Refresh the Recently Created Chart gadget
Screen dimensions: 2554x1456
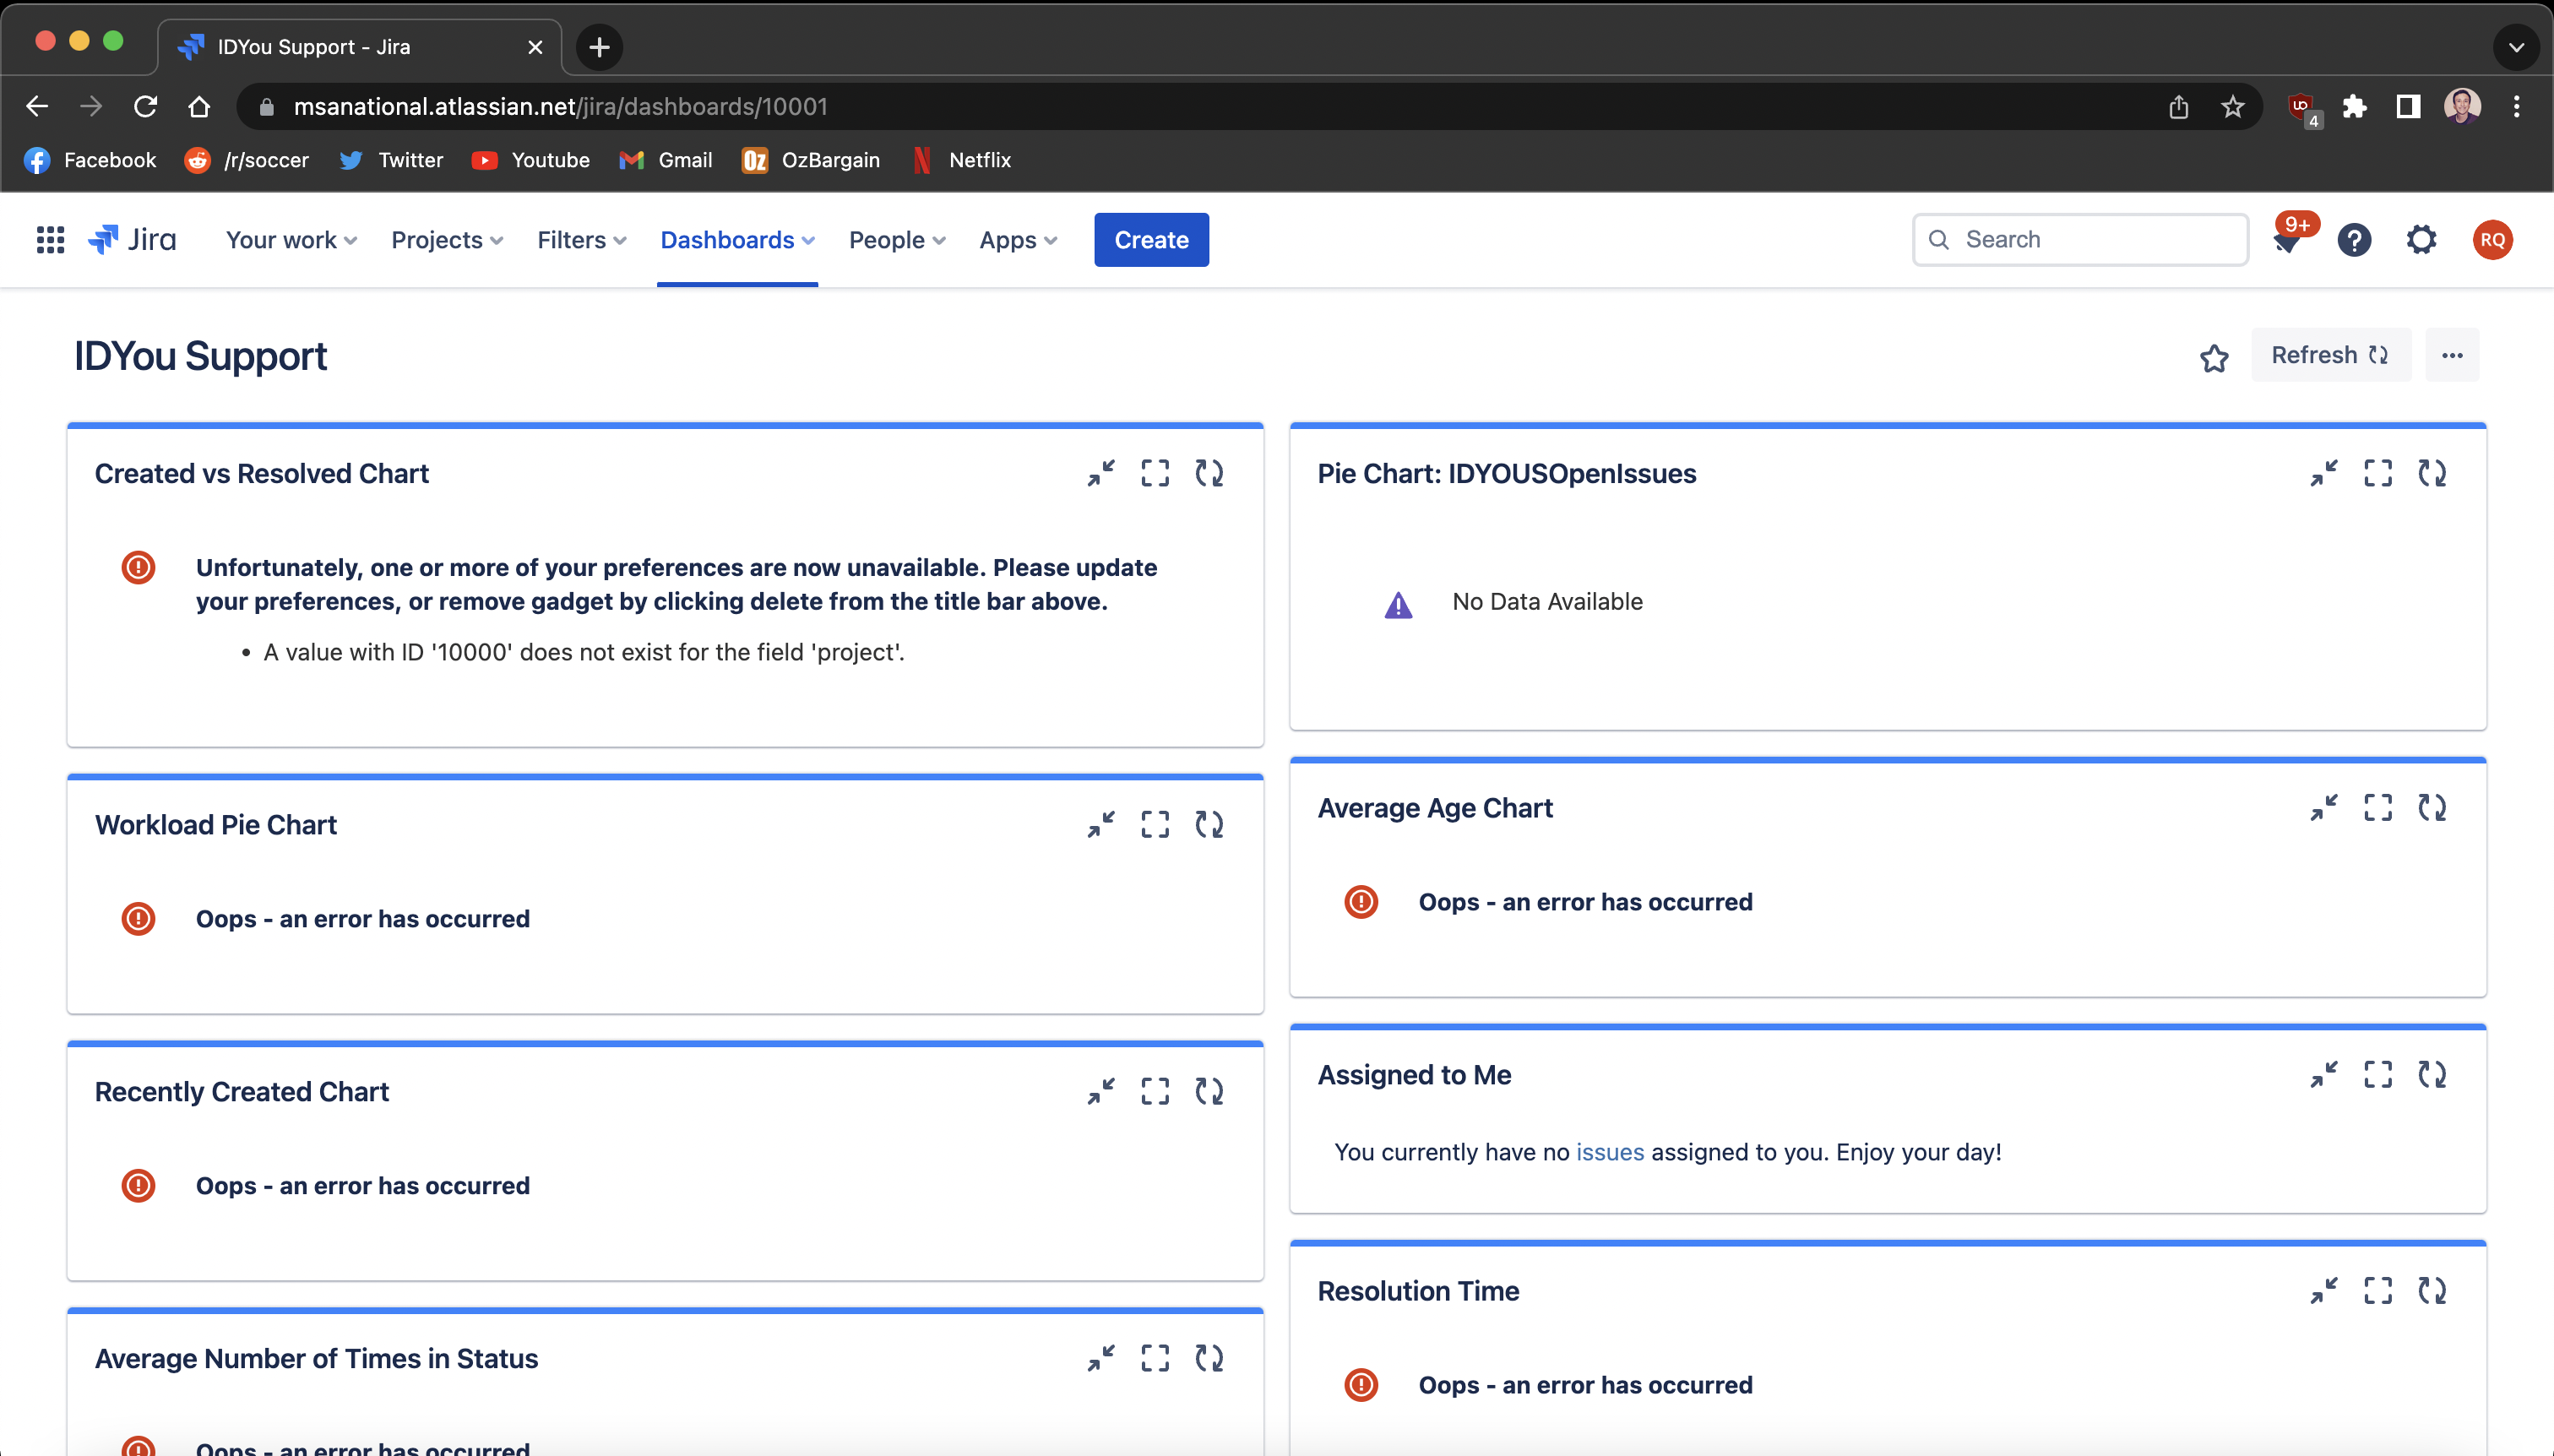[x=1209, y=1091]
